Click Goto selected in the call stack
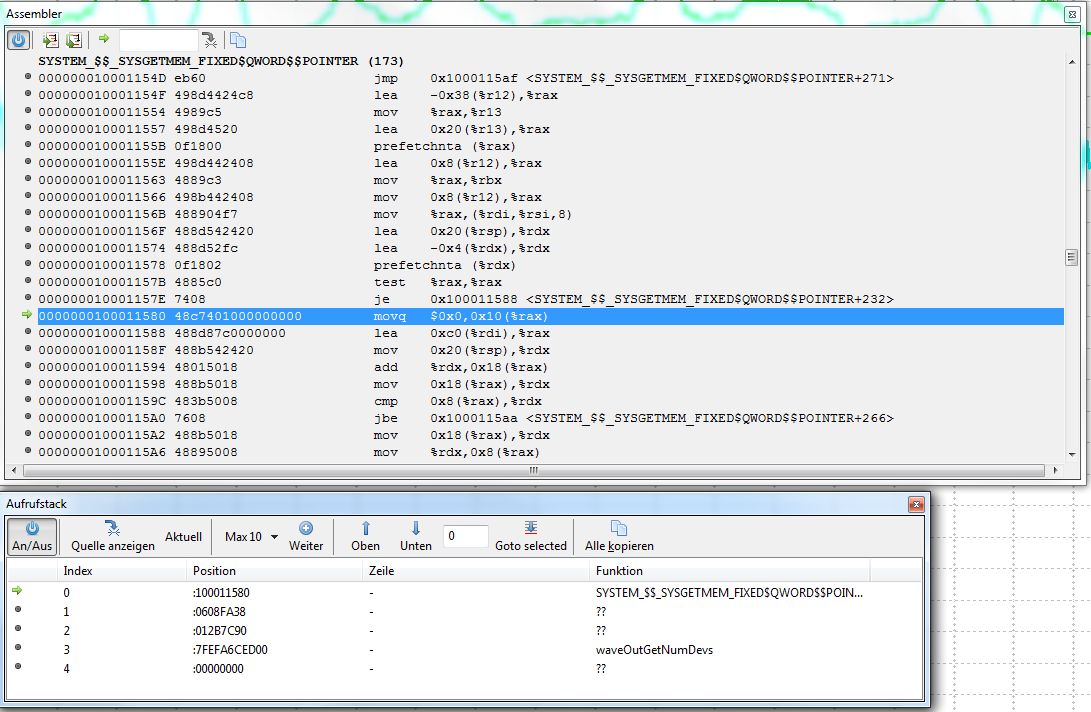The image size is (1091, 712). [x=530, y=536]
